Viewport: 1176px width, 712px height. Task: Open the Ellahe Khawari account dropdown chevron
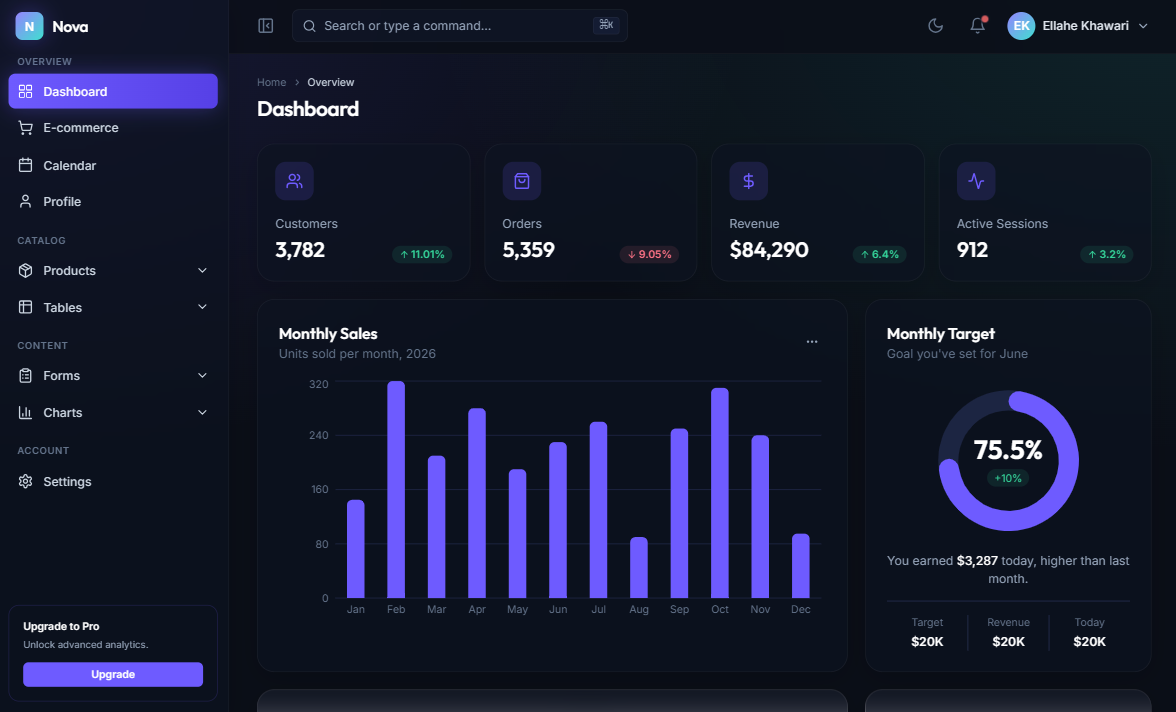pos(1143,26)
